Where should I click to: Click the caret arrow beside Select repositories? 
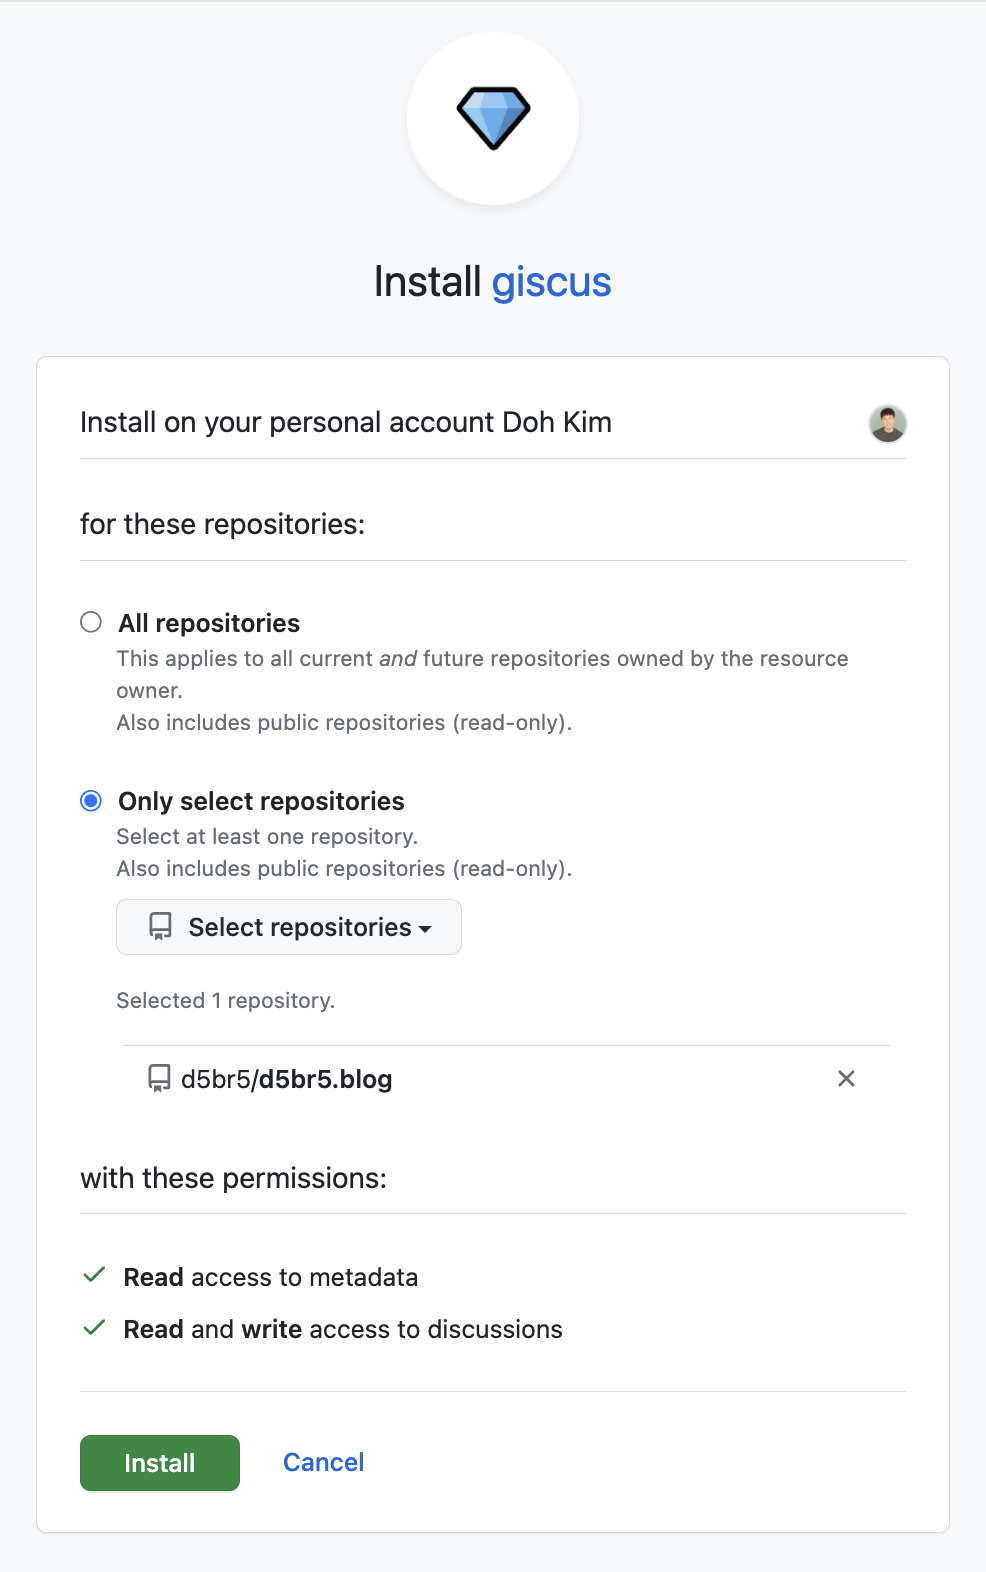click(x=425, y=929)
